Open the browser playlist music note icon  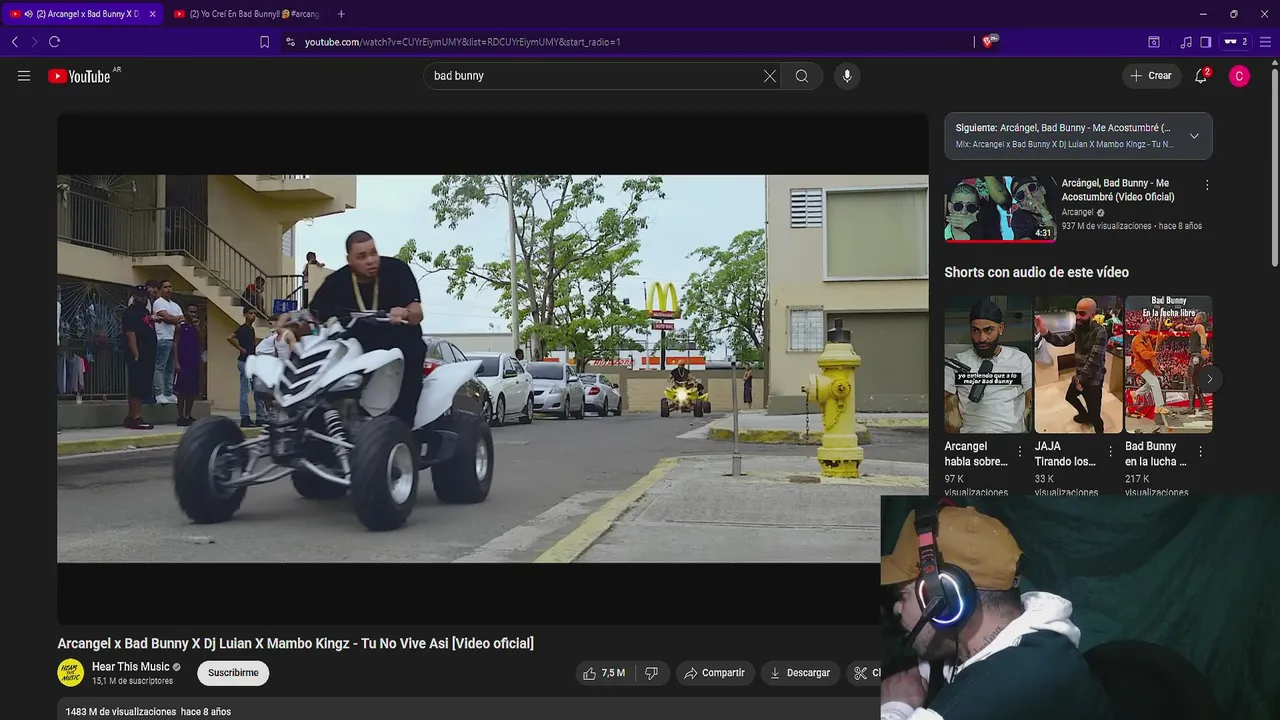point(1186,42)
